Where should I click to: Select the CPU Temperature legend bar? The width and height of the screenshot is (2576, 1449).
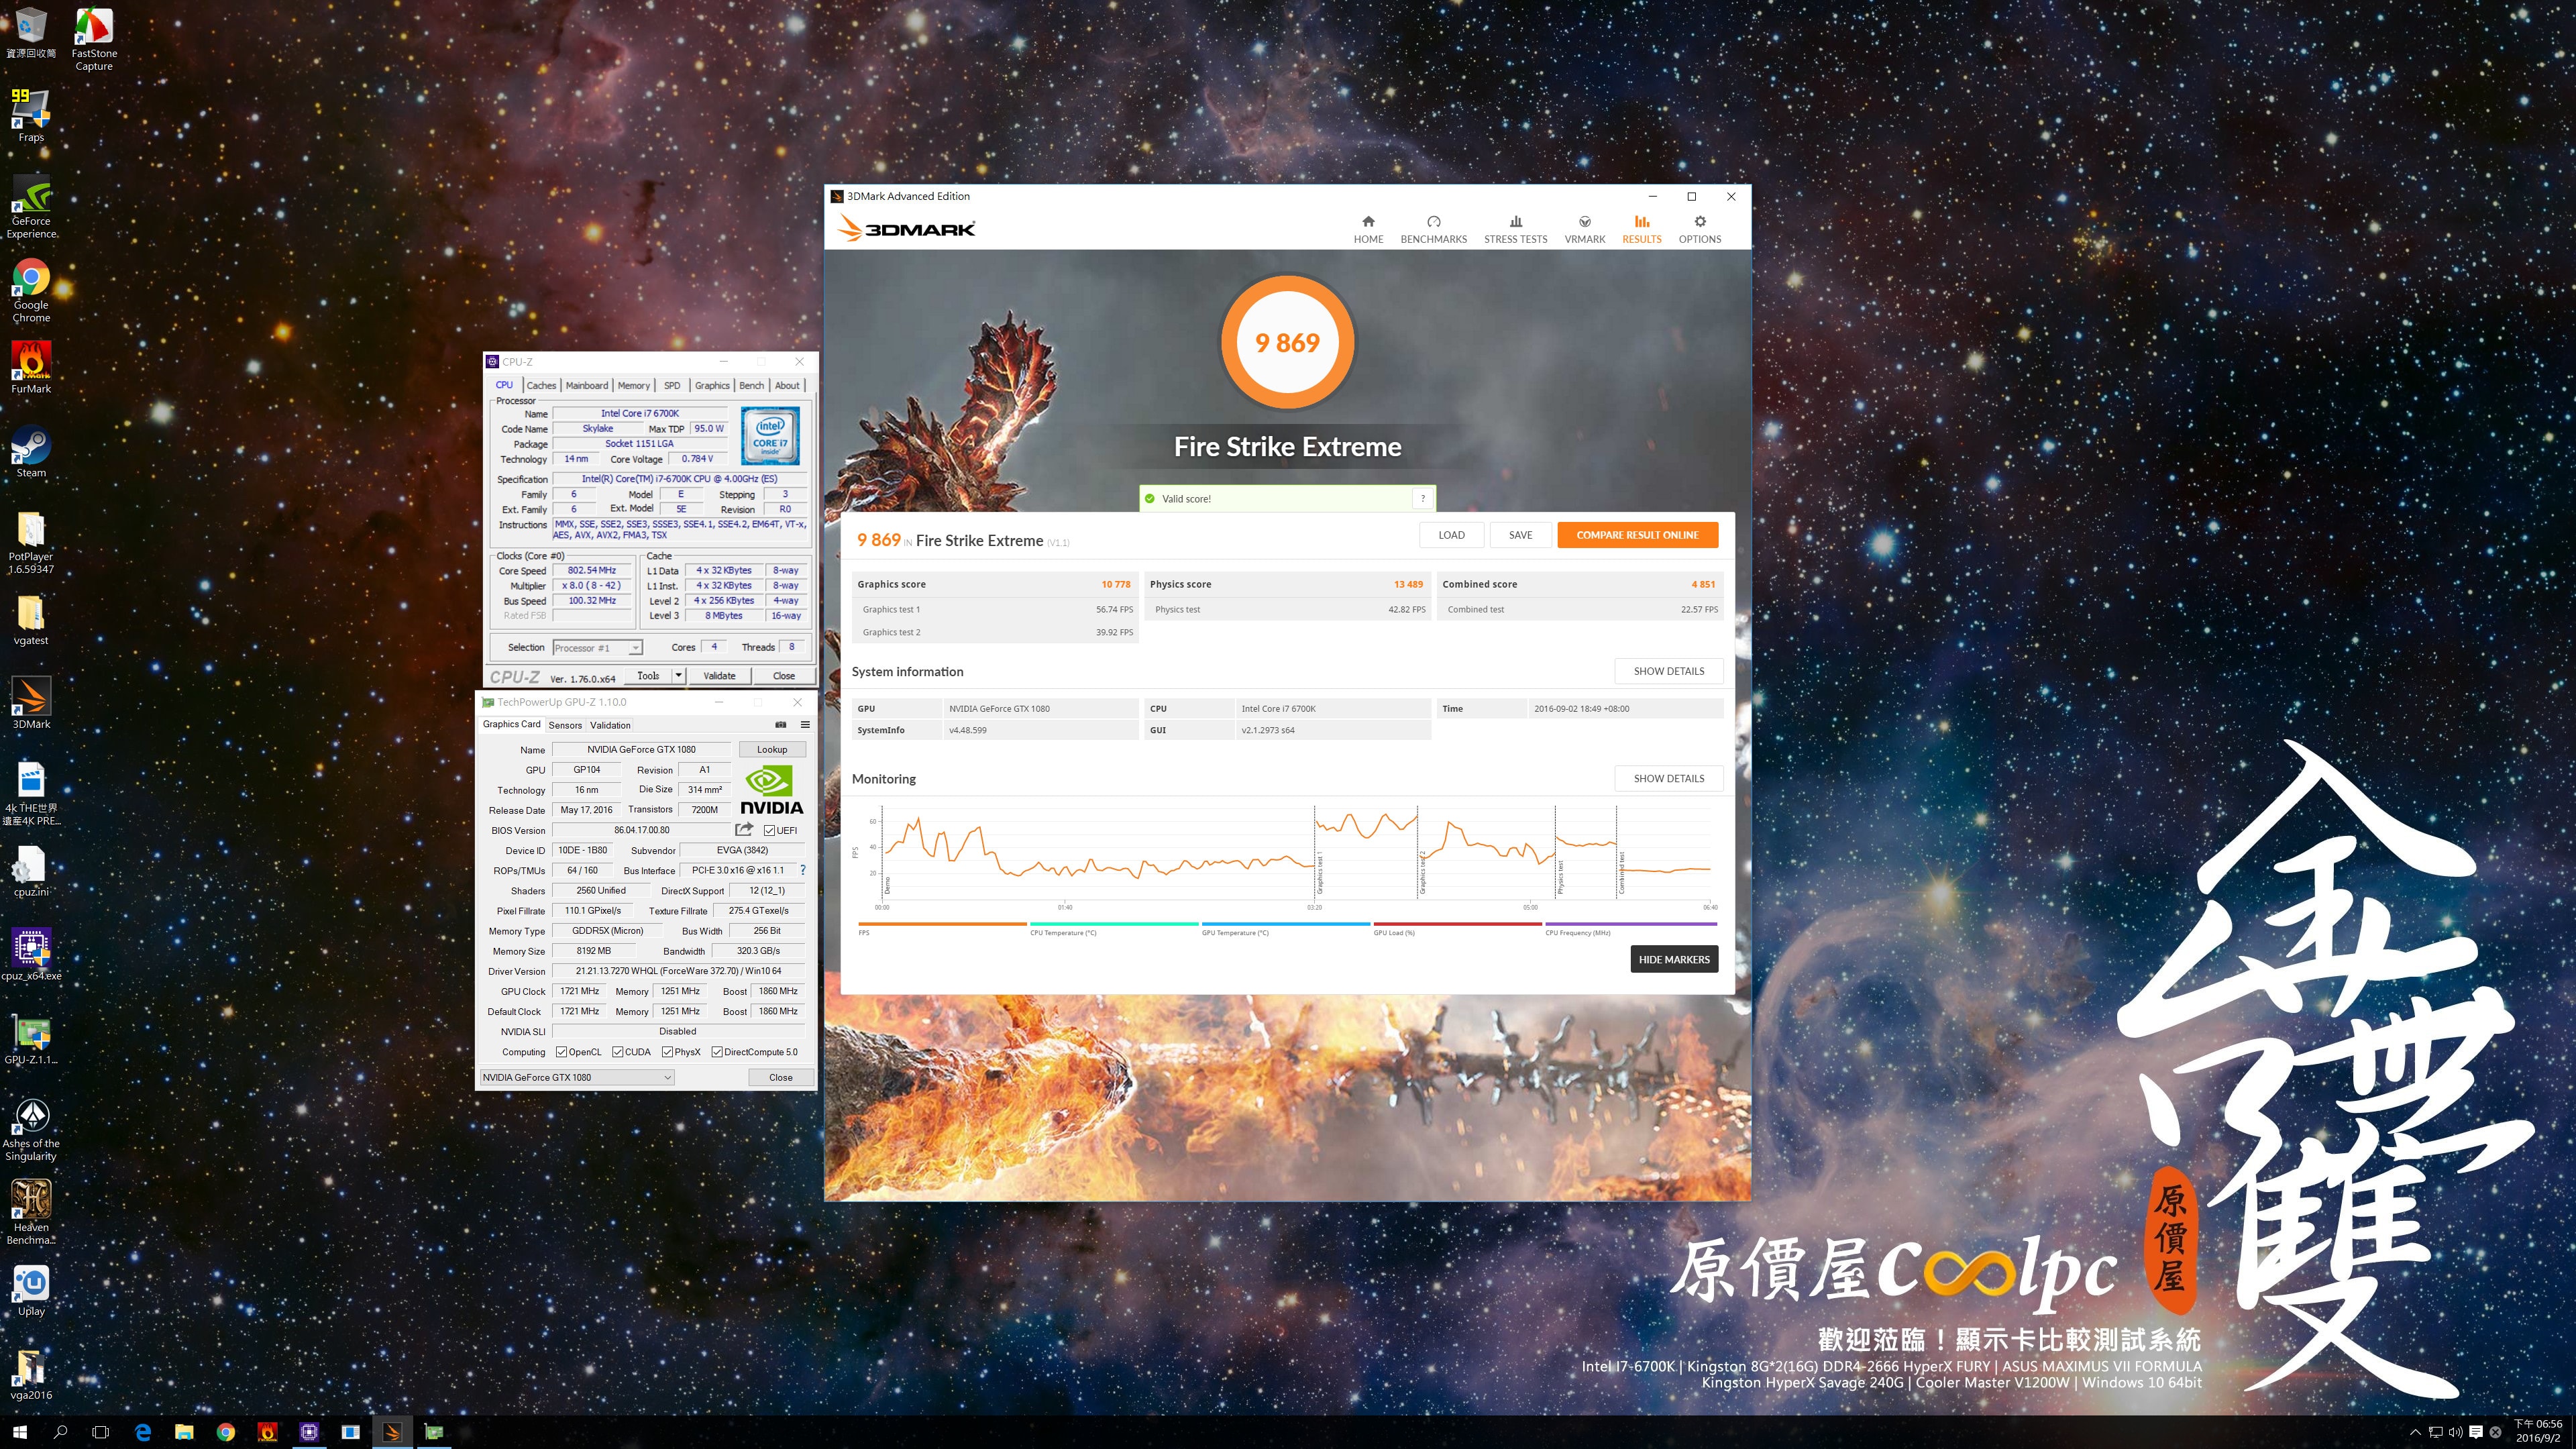pos(1113,925)
